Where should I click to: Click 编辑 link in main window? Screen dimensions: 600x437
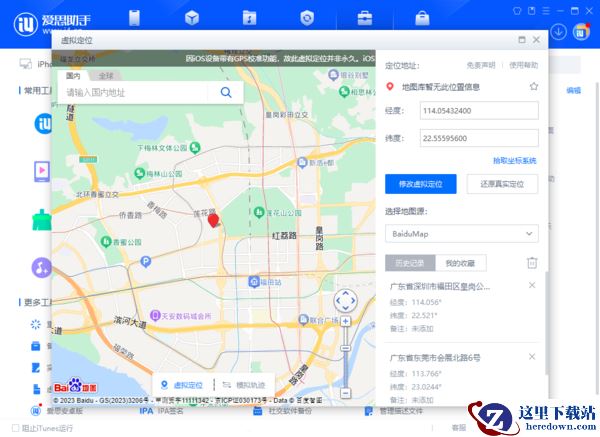574,91
